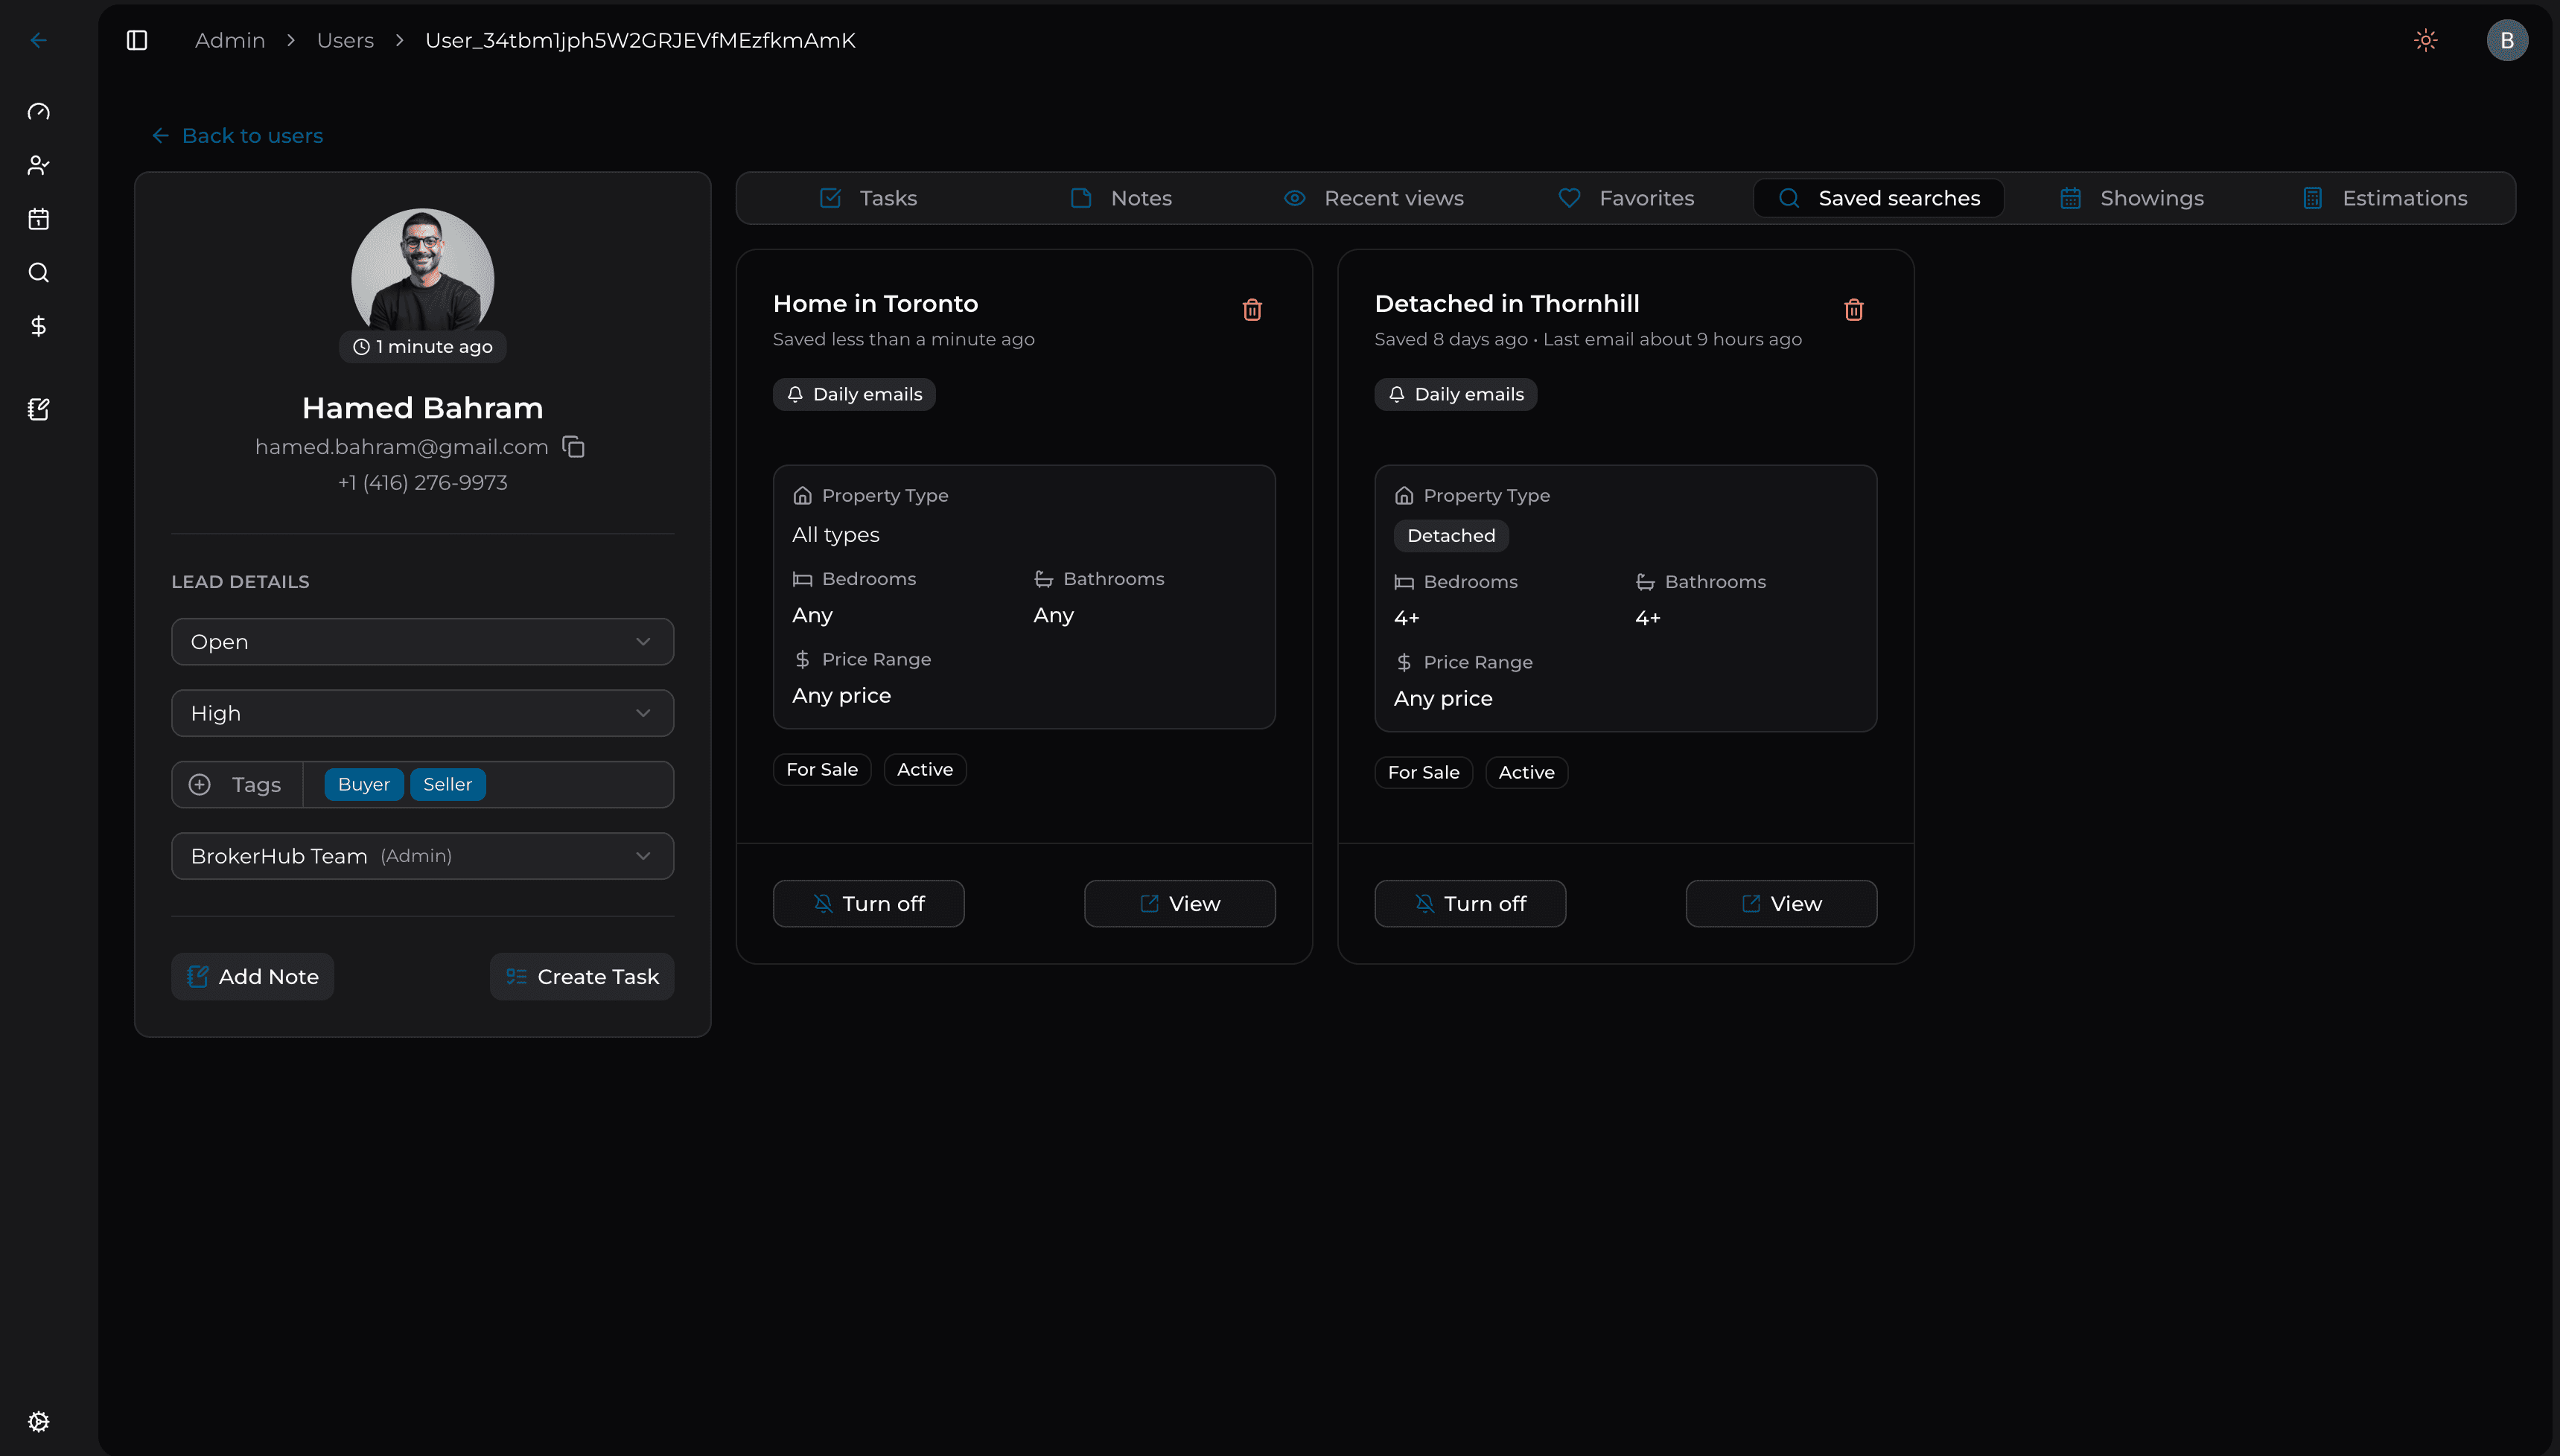Toggle the sidebar panel icon
The width and height of the screenshot is (2560, 1456).
point(137,40)
